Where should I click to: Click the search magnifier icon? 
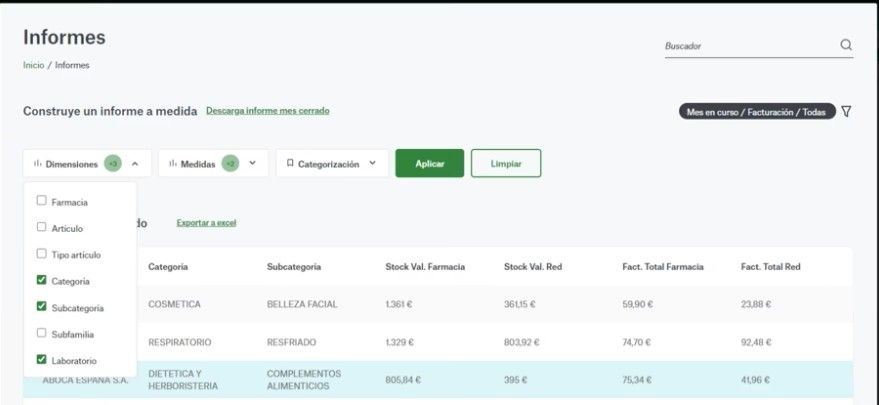[846, 45]
